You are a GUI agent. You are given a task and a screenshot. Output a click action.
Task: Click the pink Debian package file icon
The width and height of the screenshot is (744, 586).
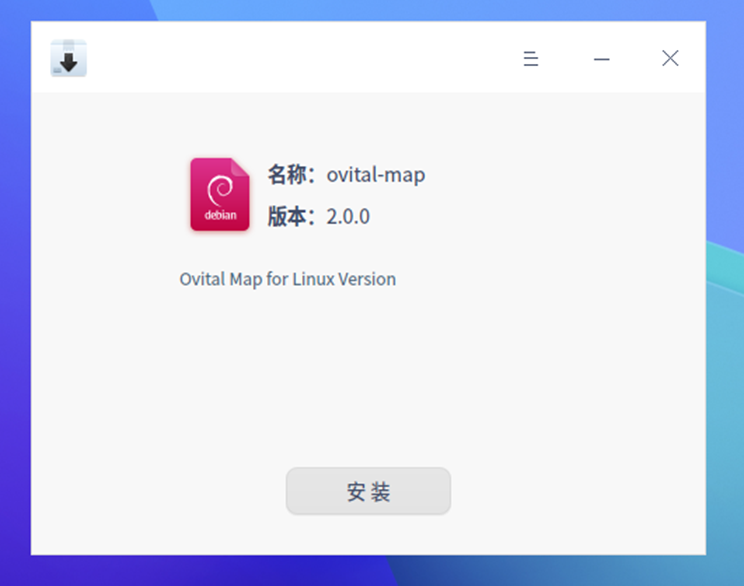[219, 194]
